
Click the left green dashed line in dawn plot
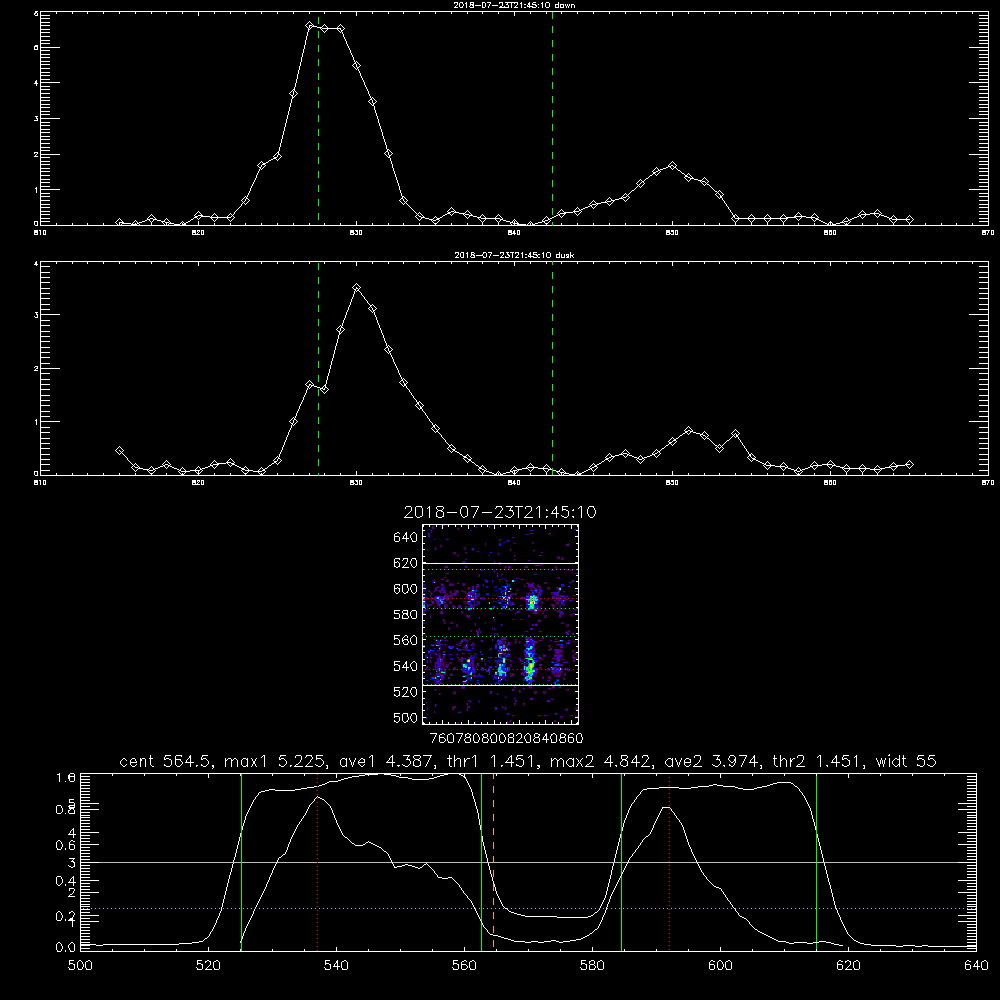tap(318, 118)
